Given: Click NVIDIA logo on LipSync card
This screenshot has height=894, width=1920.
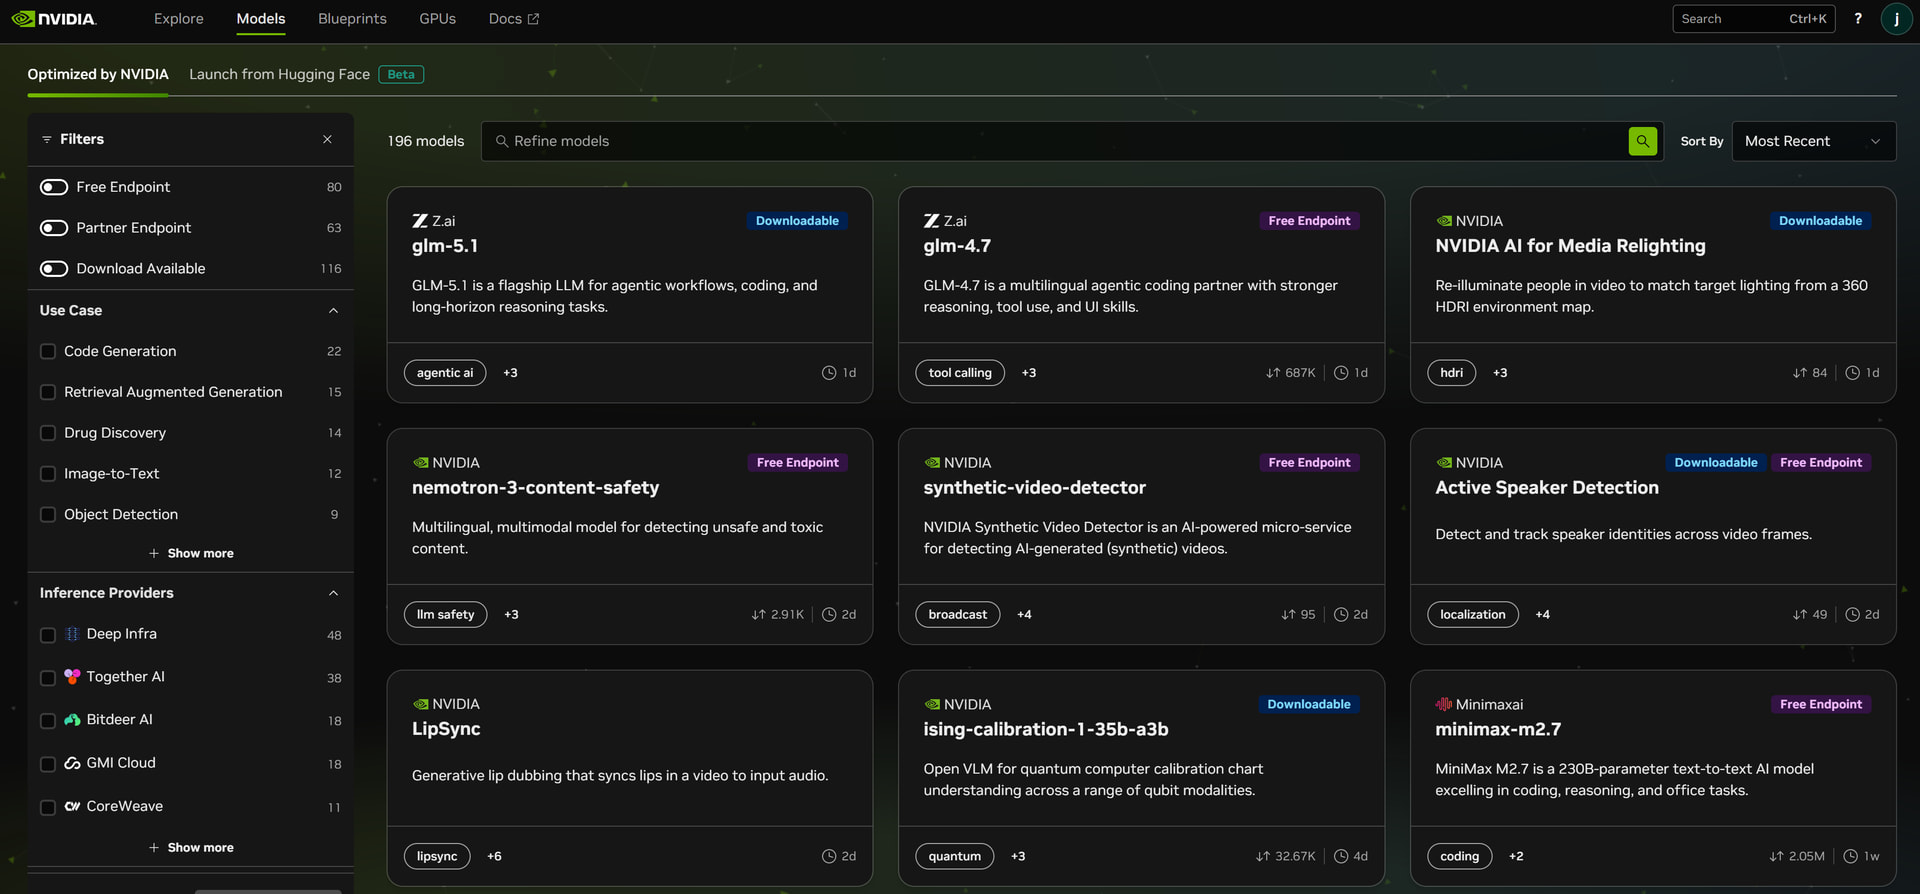Looking at the screenshot, I should click(420, 705).
